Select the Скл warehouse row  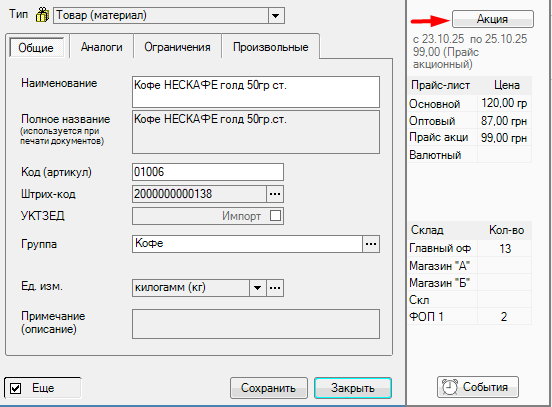coord(470,300)
